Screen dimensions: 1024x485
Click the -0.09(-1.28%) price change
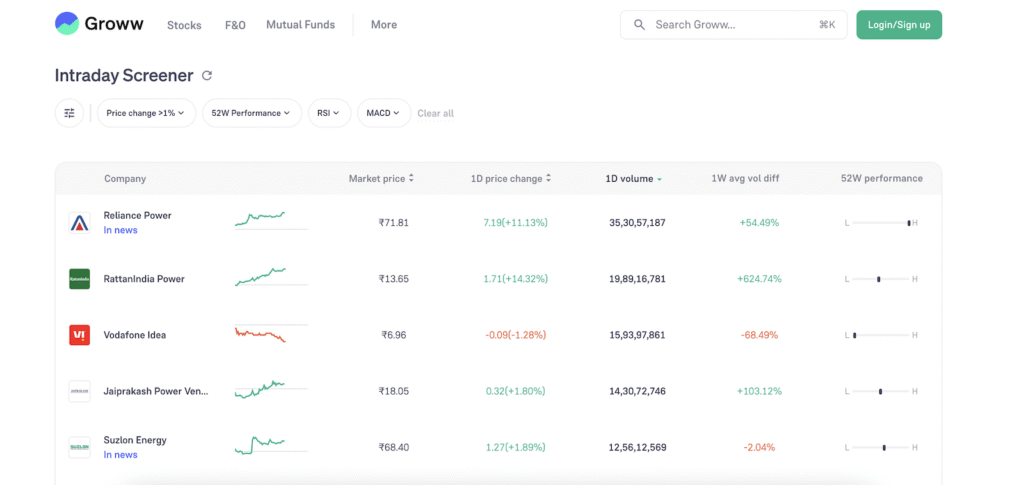click(x=515, y=335)
